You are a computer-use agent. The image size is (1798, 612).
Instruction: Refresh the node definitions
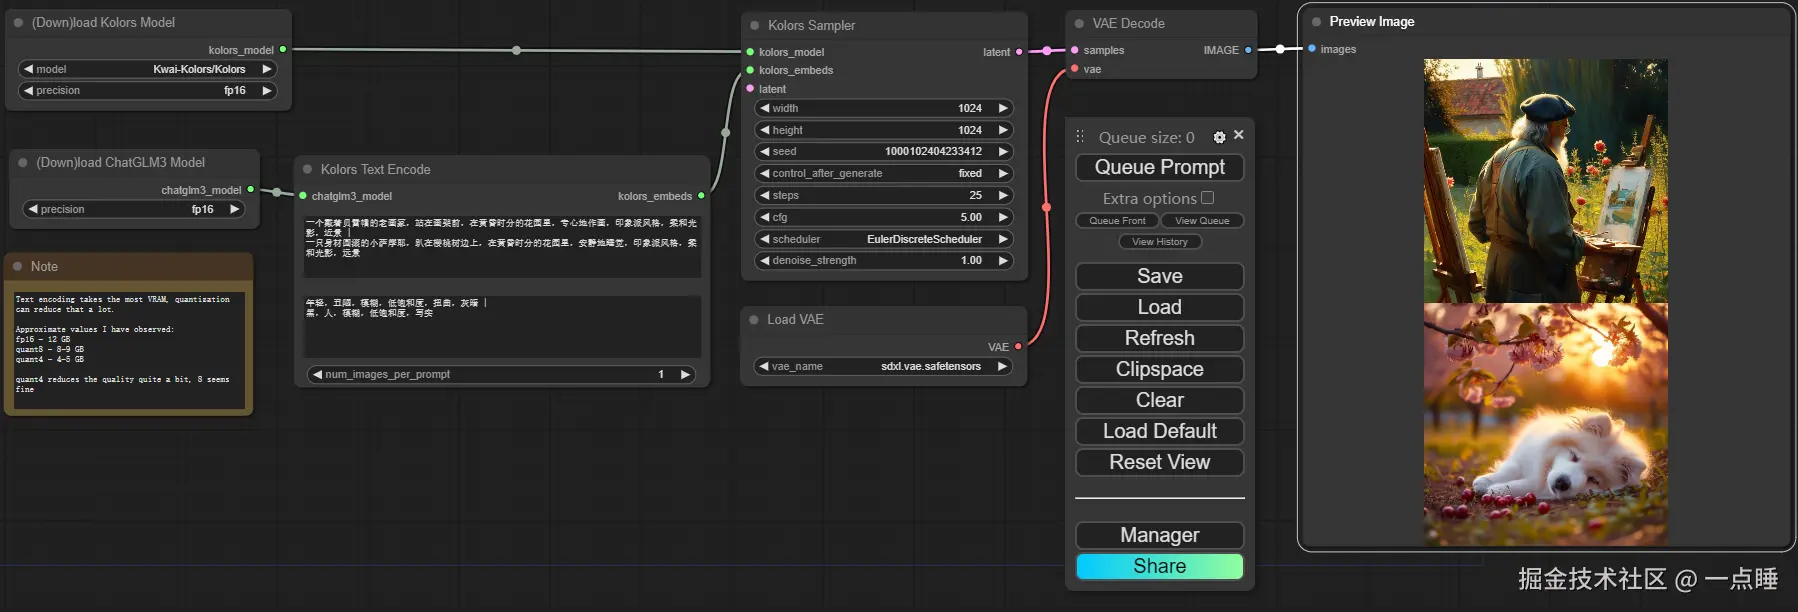1160,338
